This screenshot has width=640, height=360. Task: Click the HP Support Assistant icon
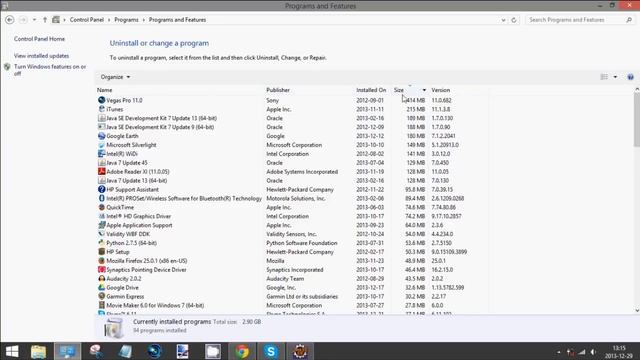102,189
